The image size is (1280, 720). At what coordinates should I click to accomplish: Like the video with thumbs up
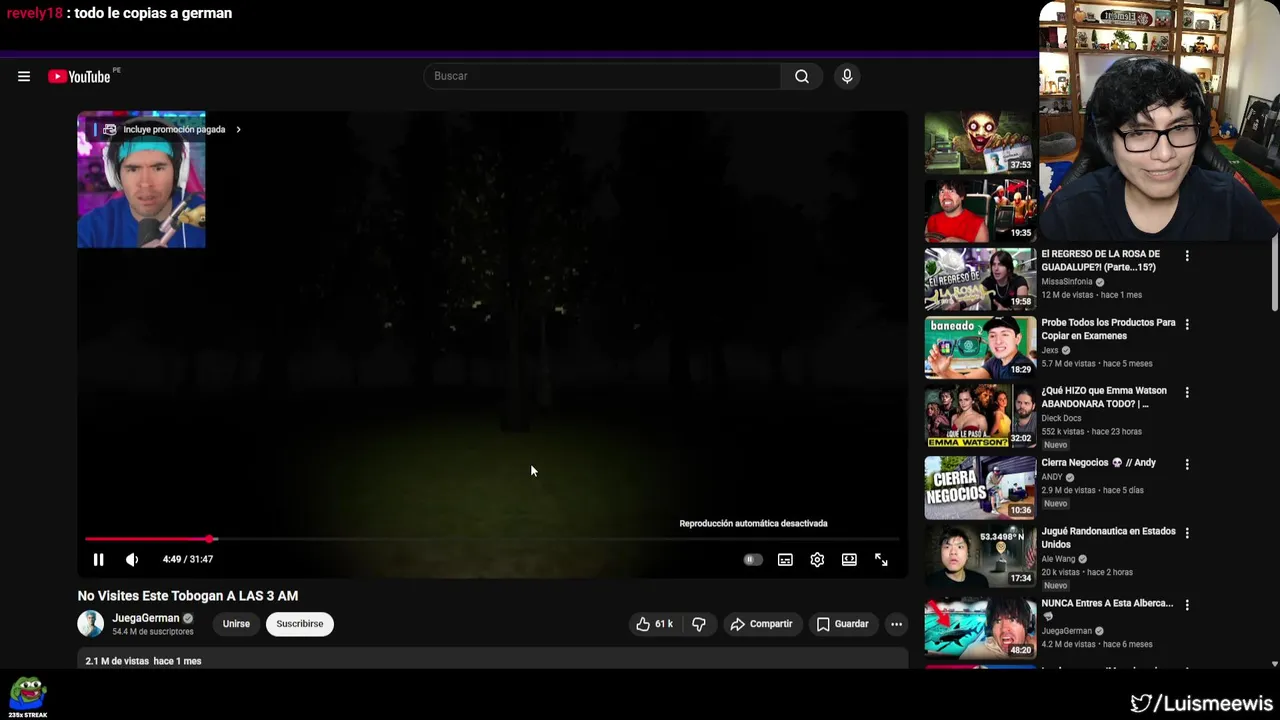pos(654,624)
